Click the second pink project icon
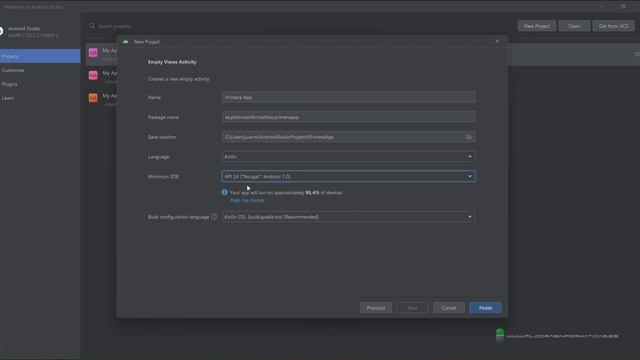Viewport: 640px width, 360px height. [x=93, y=75]
